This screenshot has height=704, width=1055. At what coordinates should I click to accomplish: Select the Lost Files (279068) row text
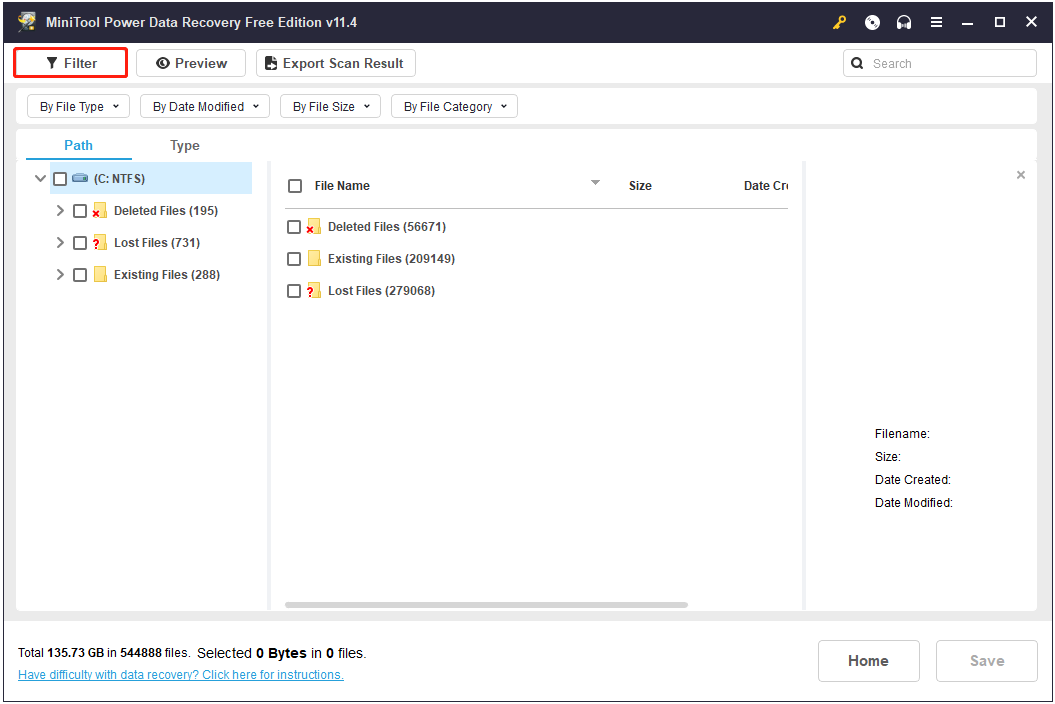381,291
